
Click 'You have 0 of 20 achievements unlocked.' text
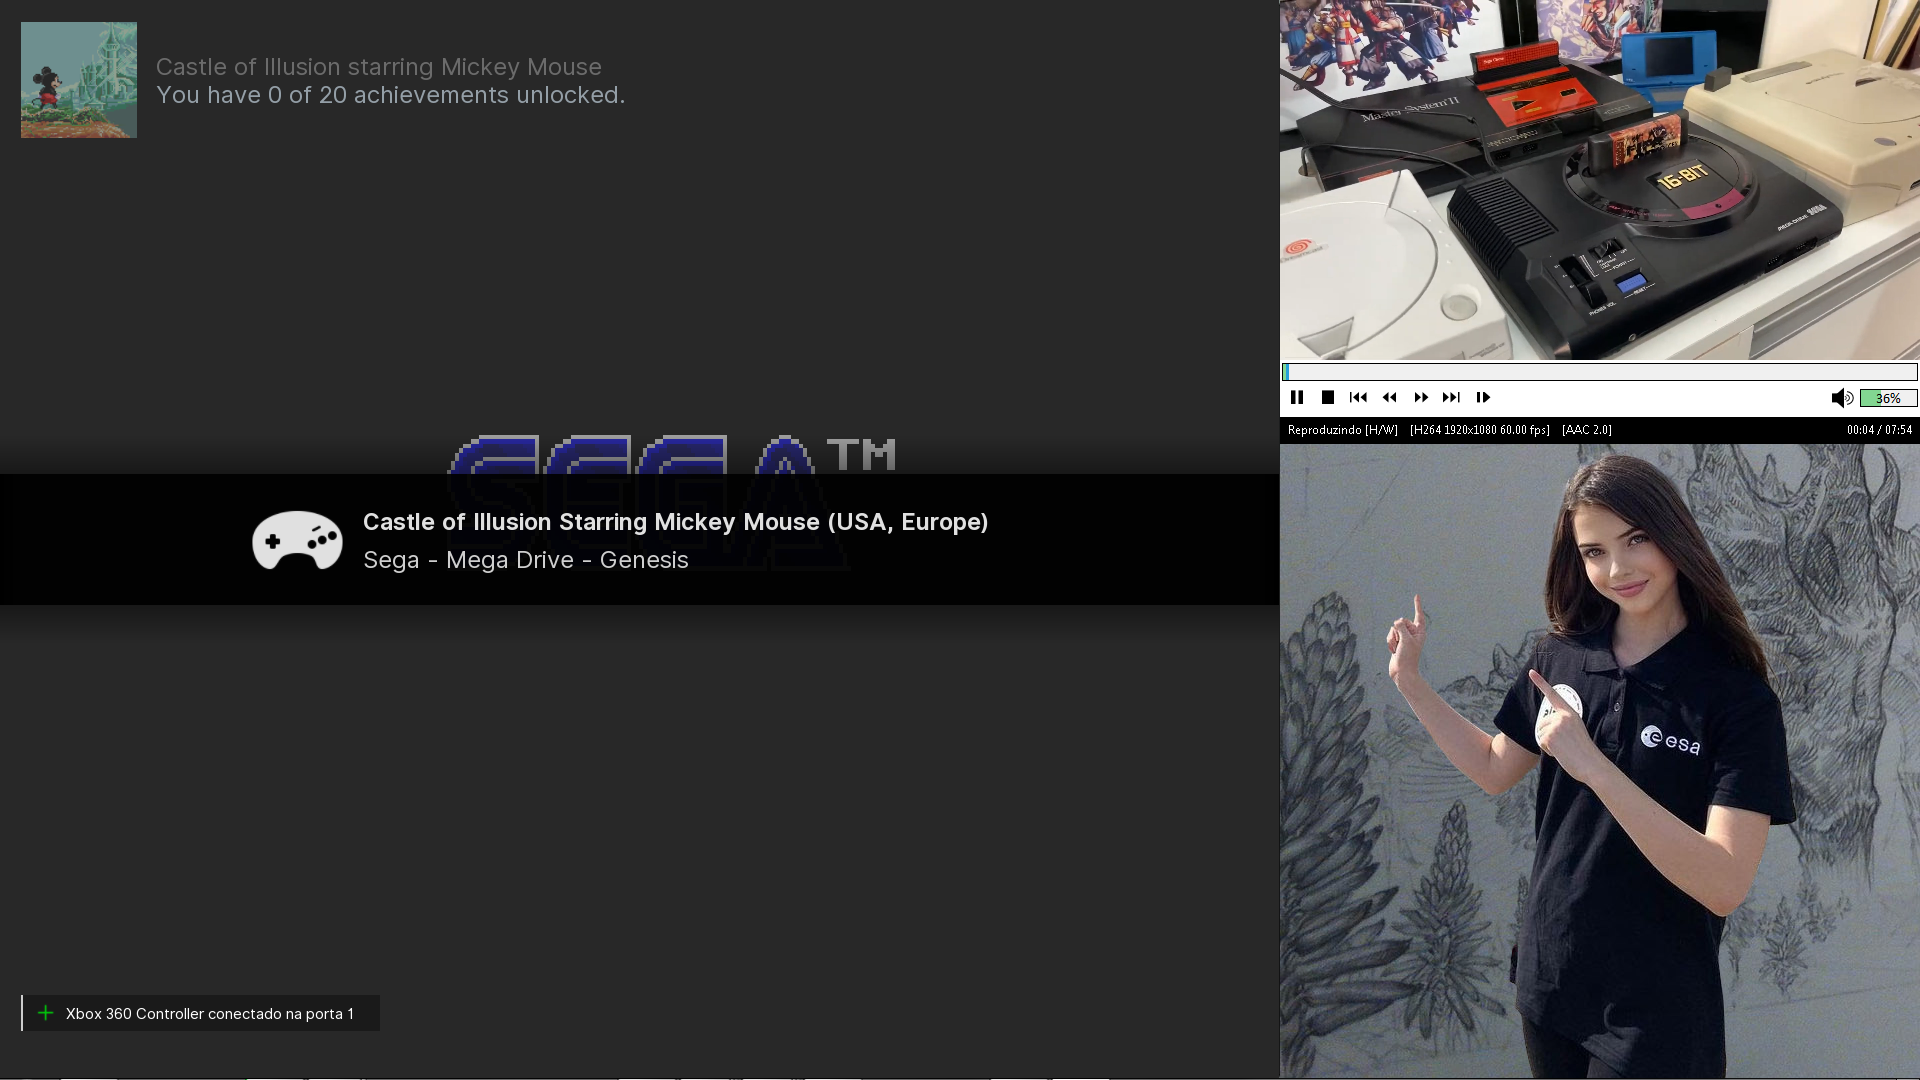pos(390,95)
